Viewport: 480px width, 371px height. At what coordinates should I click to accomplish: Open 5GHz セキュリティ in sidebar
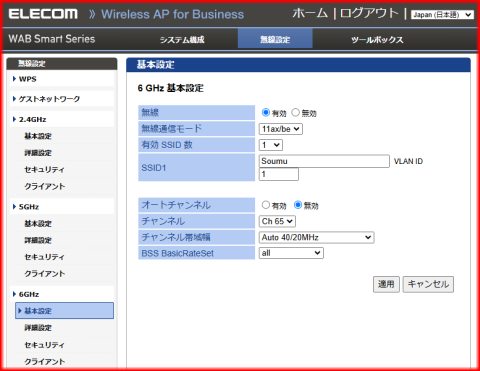point(44,257)
